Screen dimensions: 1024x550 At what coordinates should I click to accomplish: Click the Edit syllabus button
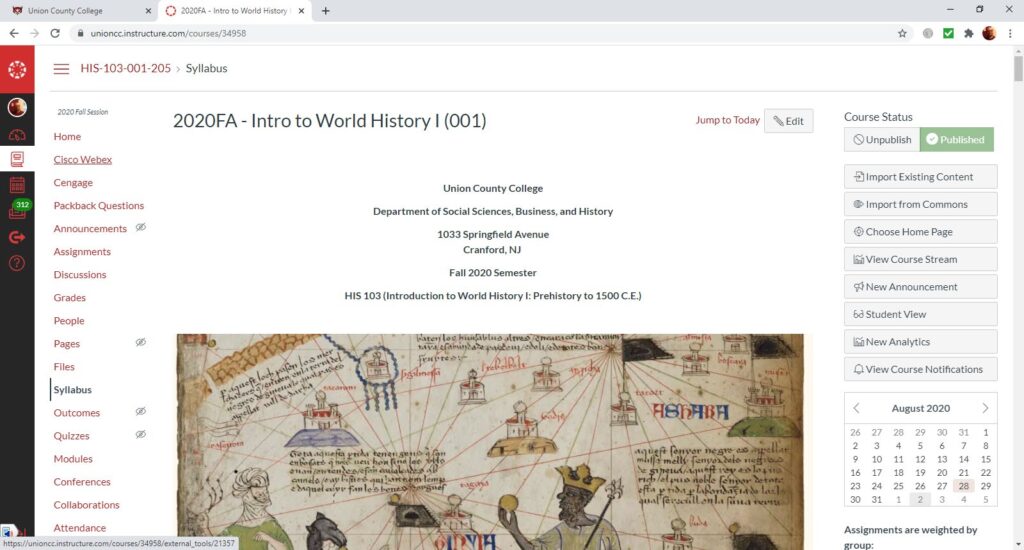click(788, 121)
